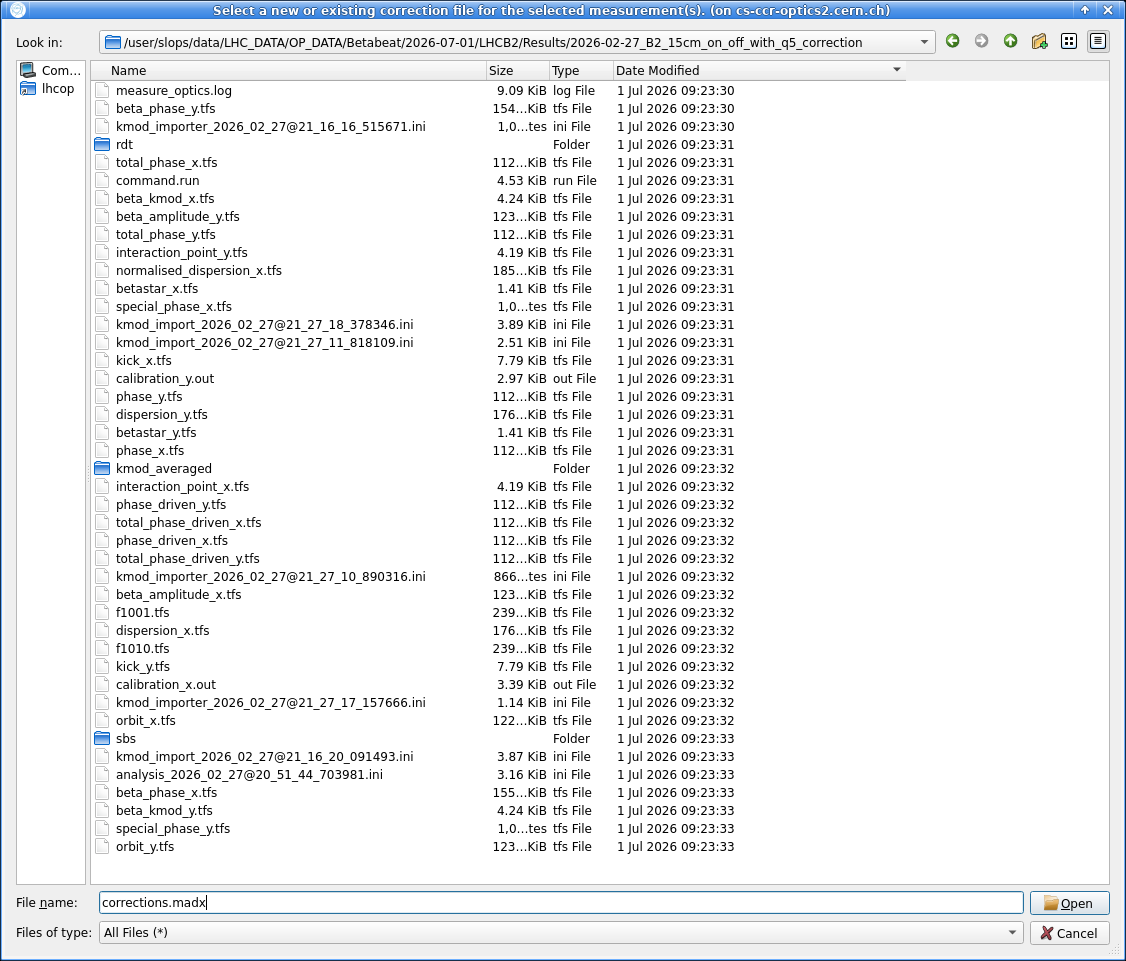Select normalised_dispersion_x.tfs file
Screen dimensions: 1126x961
pyautogui.click(x=199, y=270)
